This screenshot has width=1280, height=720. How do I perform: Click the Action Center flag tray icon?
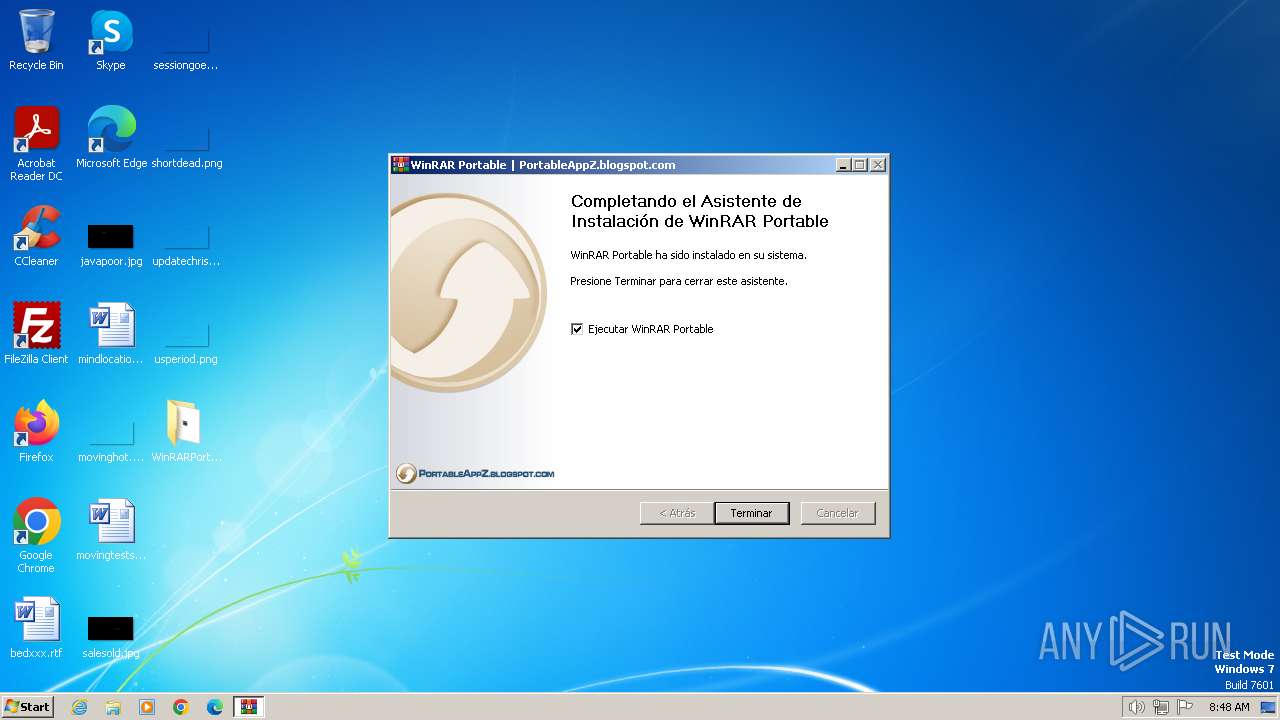[1185, 707]
